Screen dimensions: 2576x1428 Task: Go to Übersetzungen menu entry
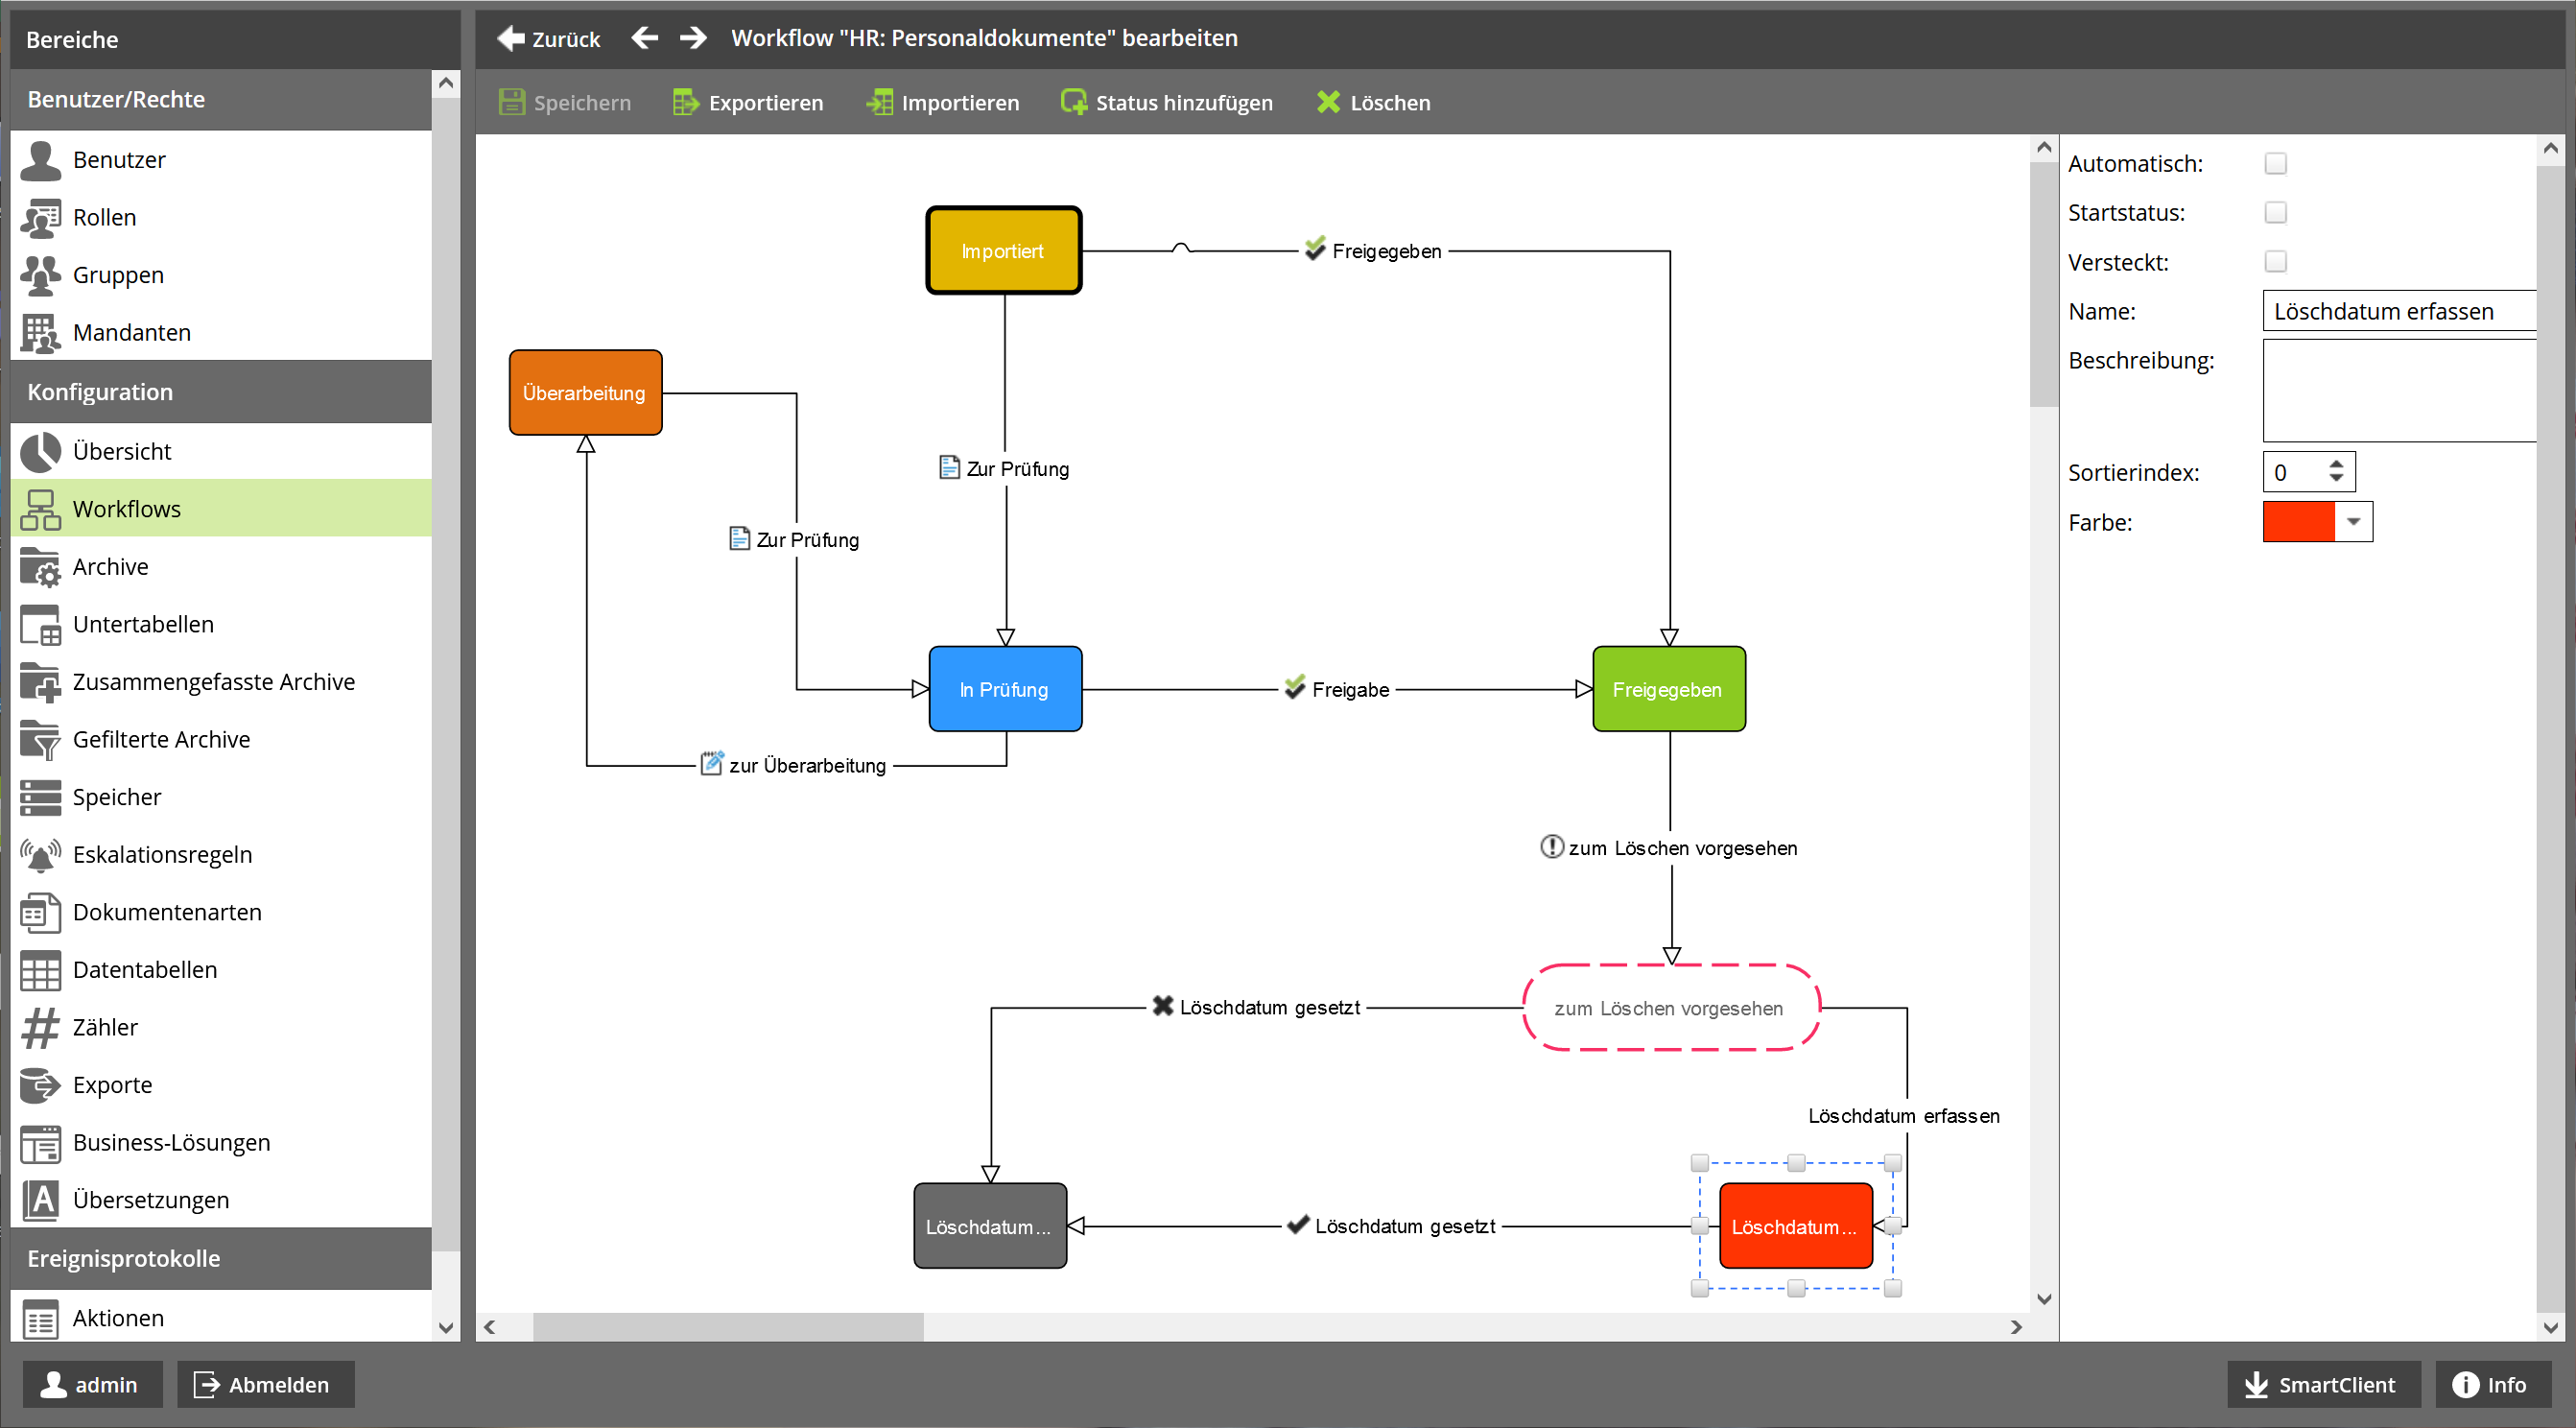pyautogui.click(x=220, y=1200)
